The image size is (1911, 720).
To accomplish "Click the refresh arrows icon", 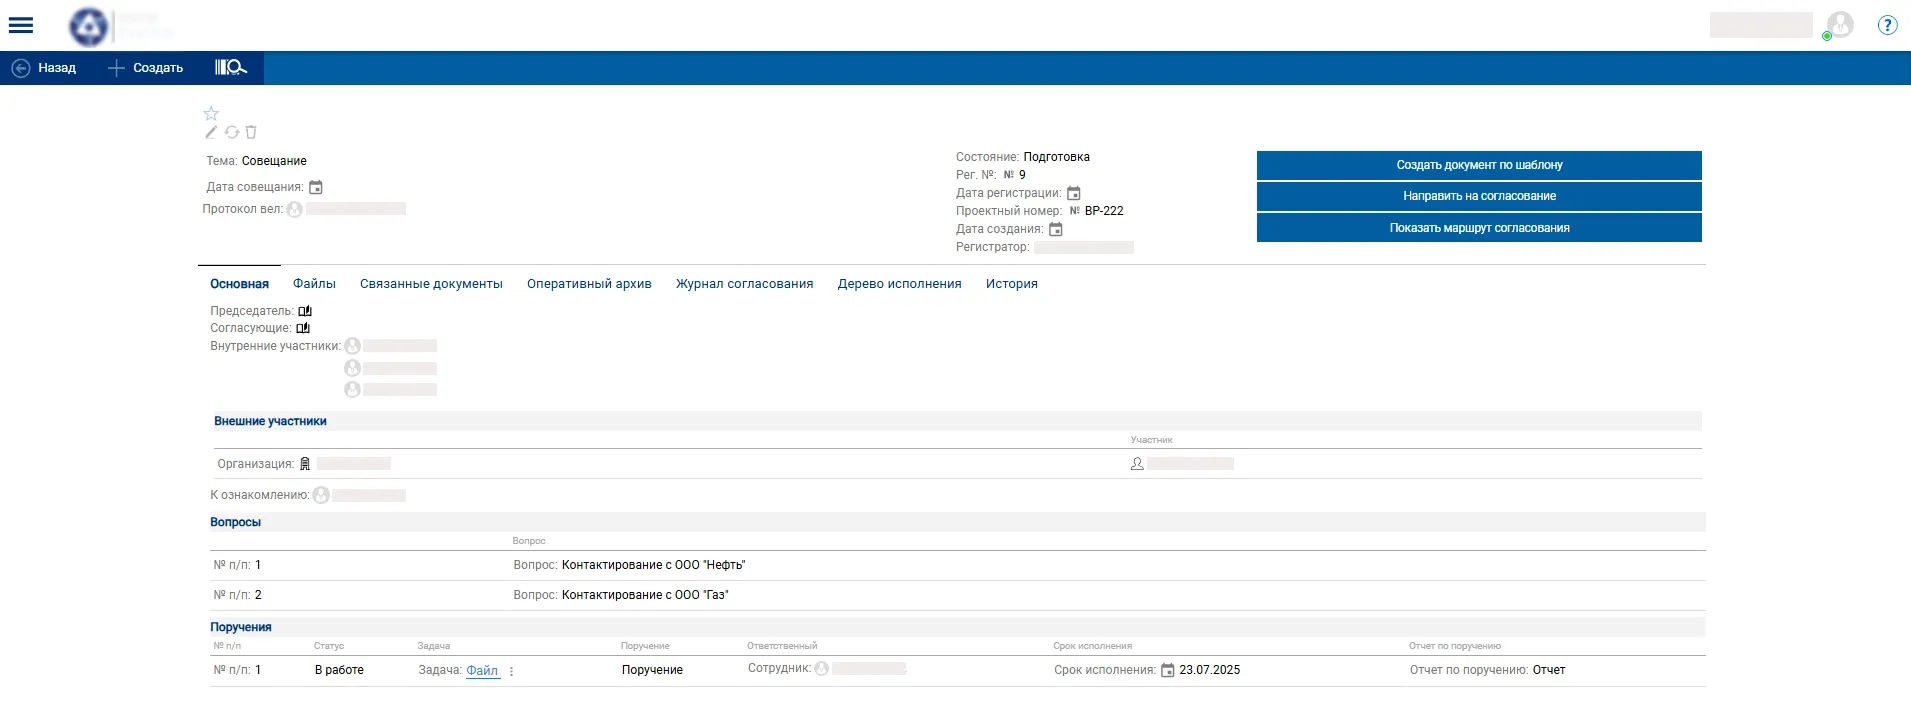I will click(x=232, y=132).
